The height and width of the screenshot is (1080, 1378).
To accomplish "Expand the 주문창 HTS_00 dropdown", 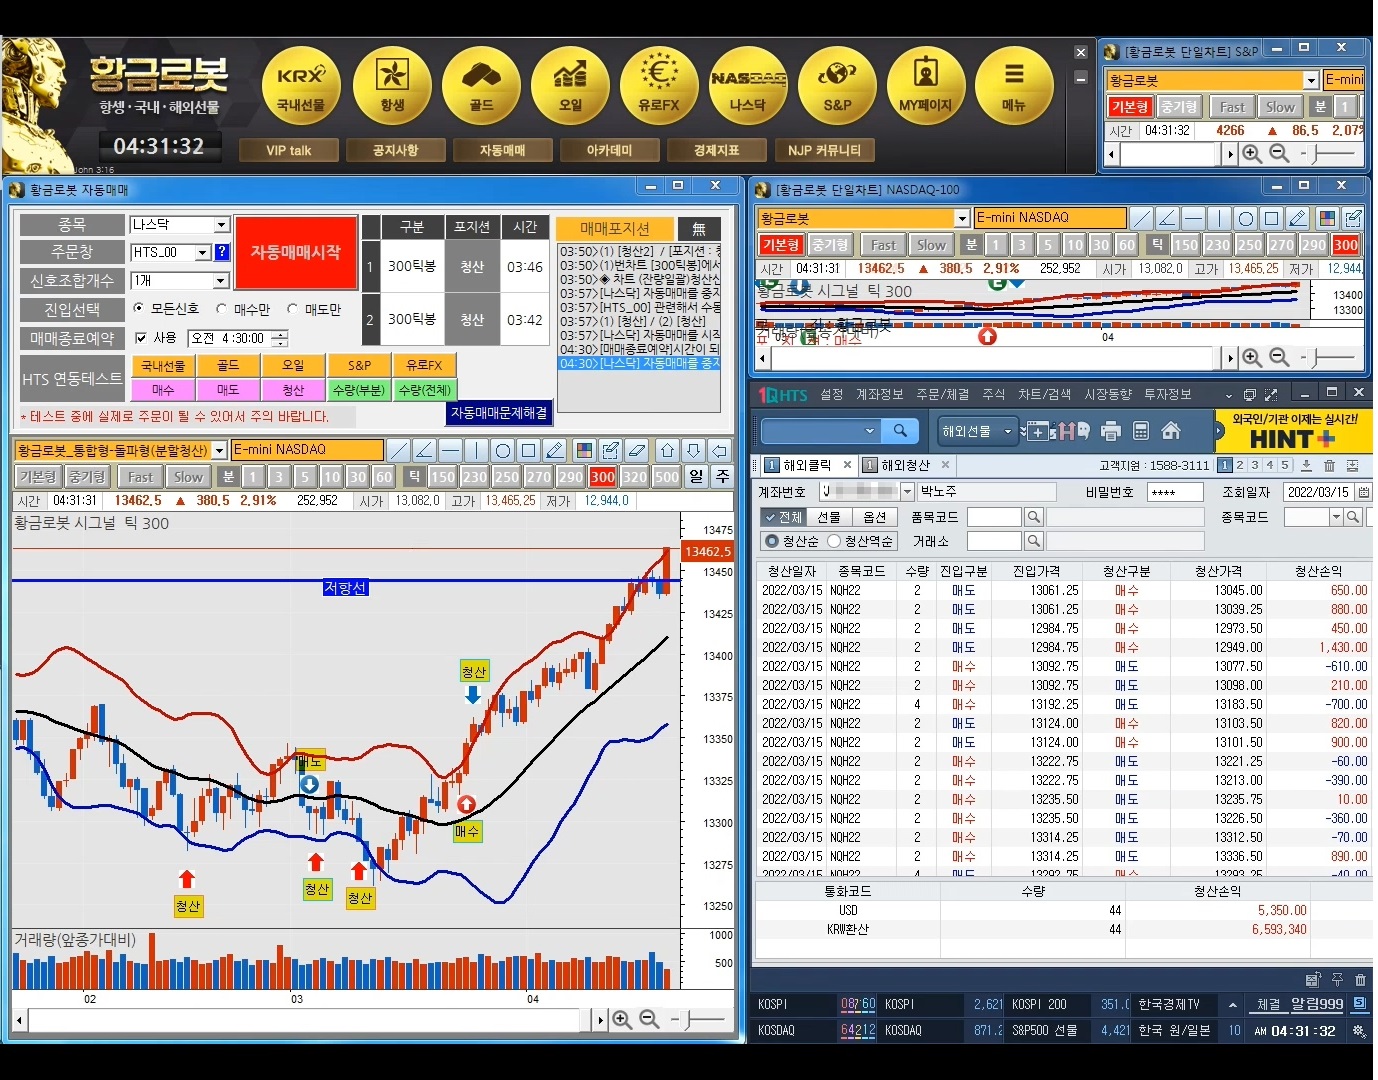I will pyautogui.click(x=203, y=253).
